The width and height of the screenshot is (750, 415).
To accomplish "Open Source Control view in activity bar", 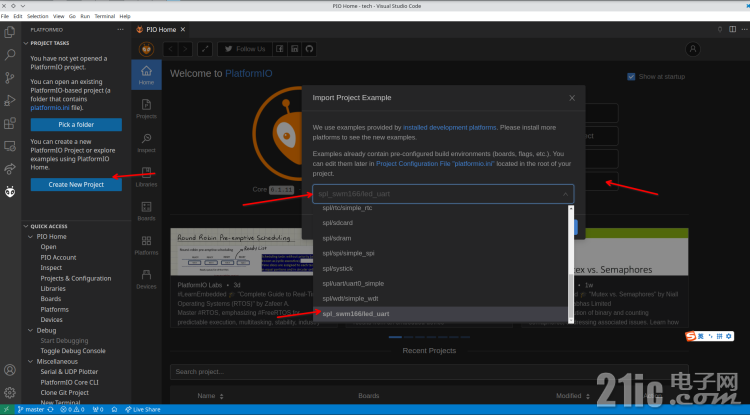I will [10, 77].
